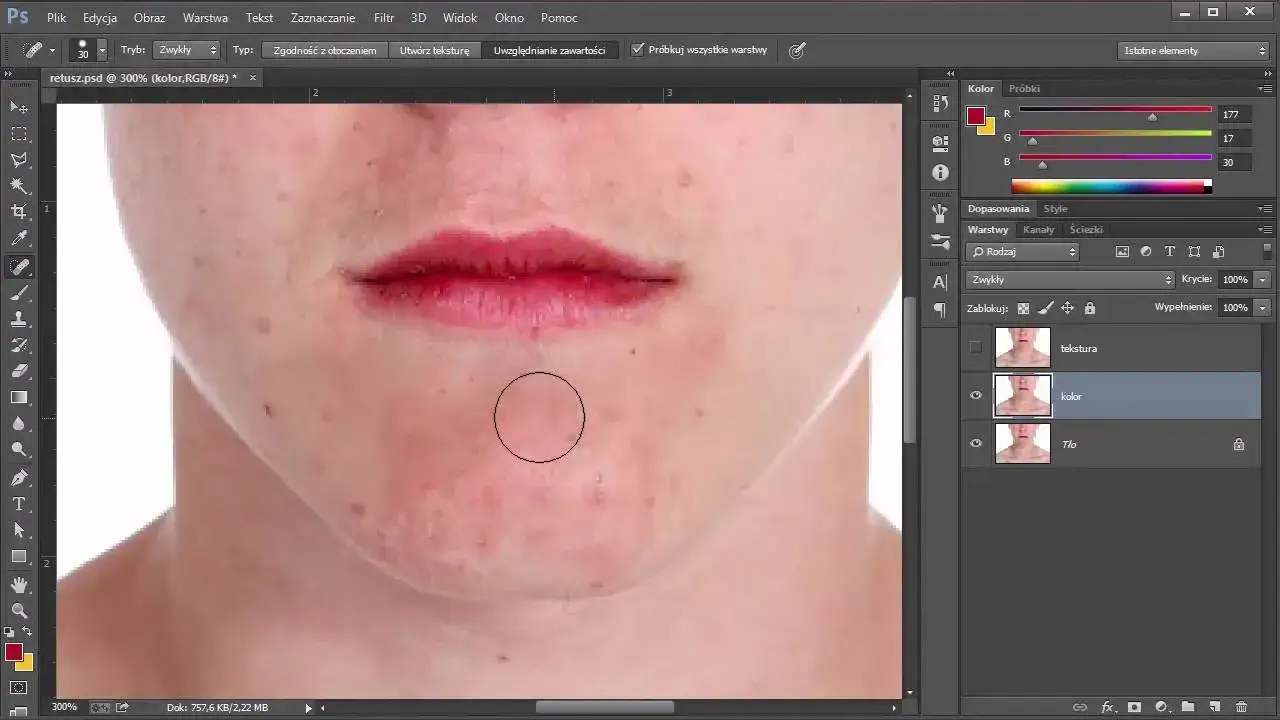The width and height of the screenshot is (1280, 720).
Task: Open the Info panel icon on right strip
Action: (x=938, y=172)
